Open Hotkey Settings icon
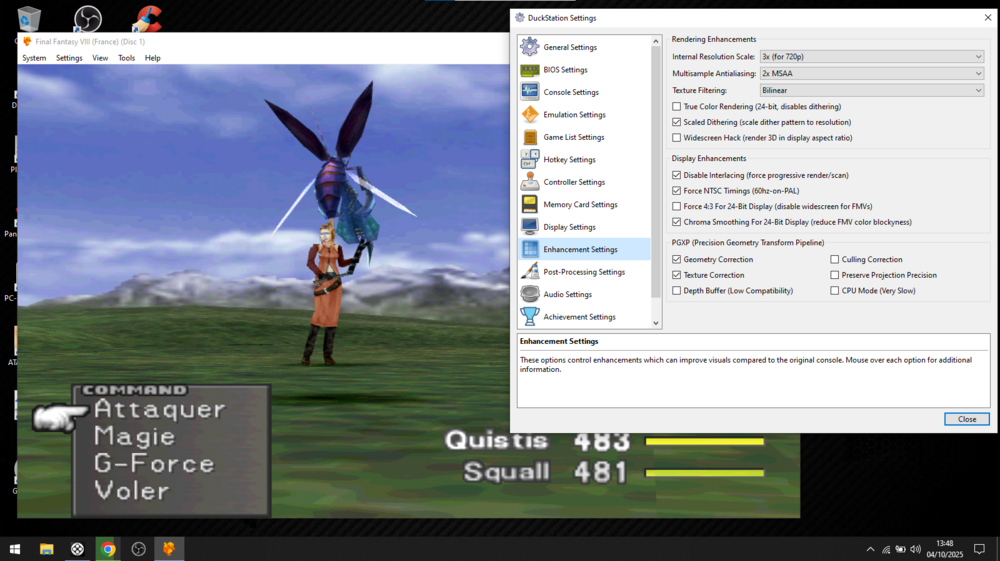Image resolution: width=1000 pixels, height=561 pixels. (529, 159)
